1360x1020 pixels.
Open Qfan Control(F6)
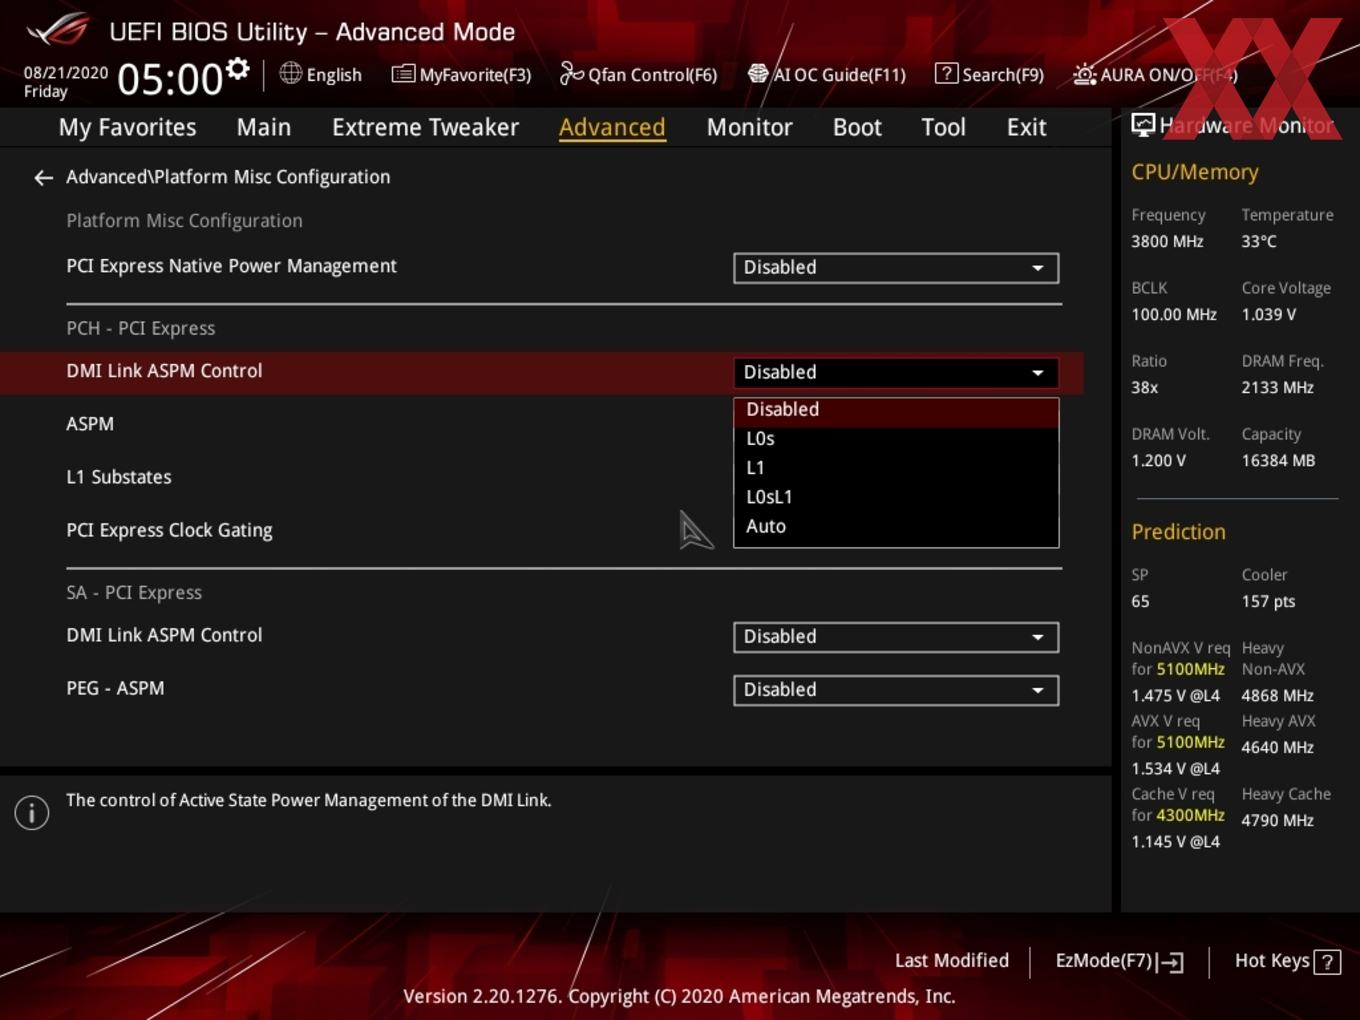tap(638, 74)
